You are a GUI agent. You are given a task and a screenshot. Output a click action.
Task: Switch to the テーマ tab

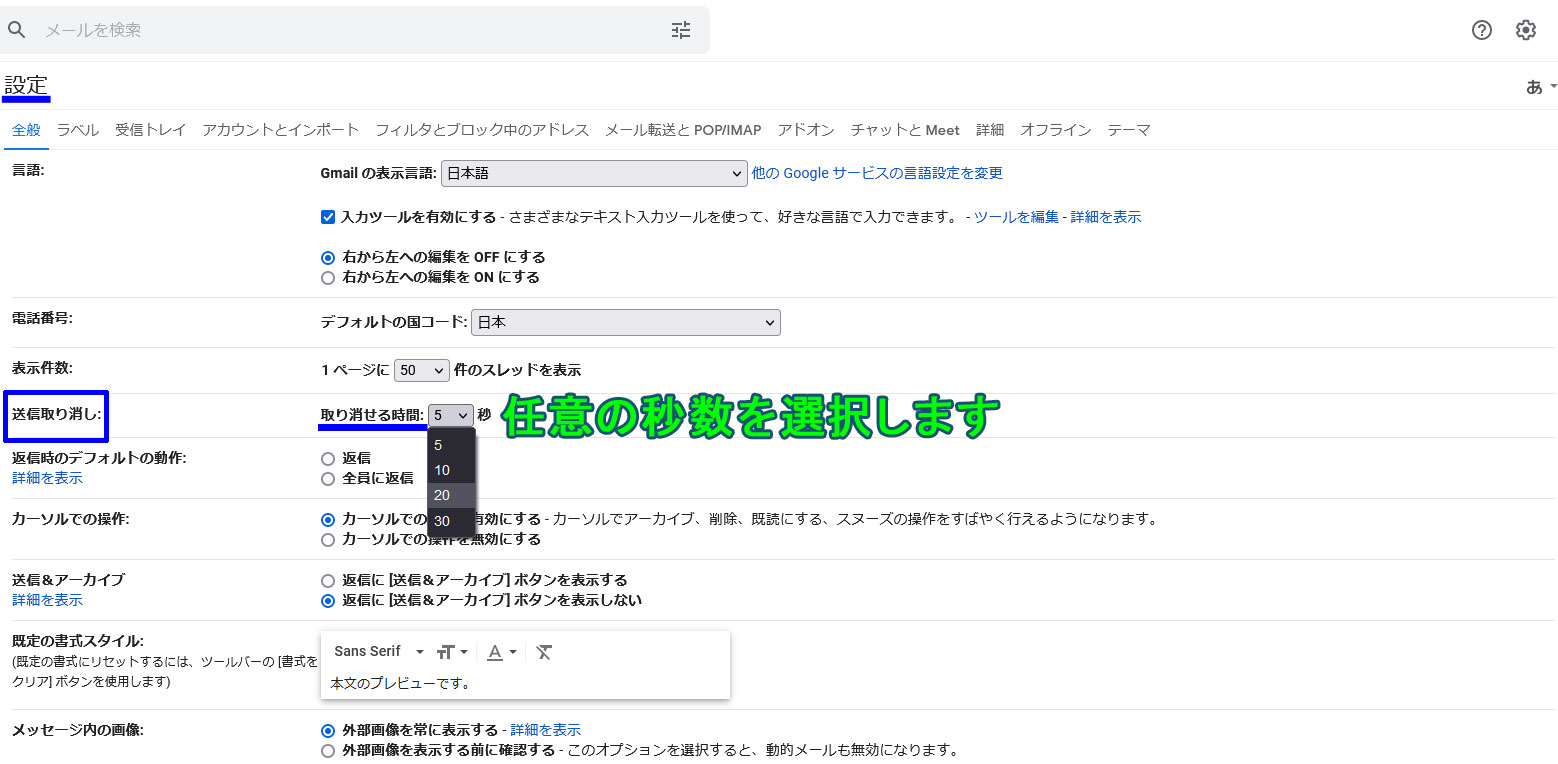[x=1129, y=130]
